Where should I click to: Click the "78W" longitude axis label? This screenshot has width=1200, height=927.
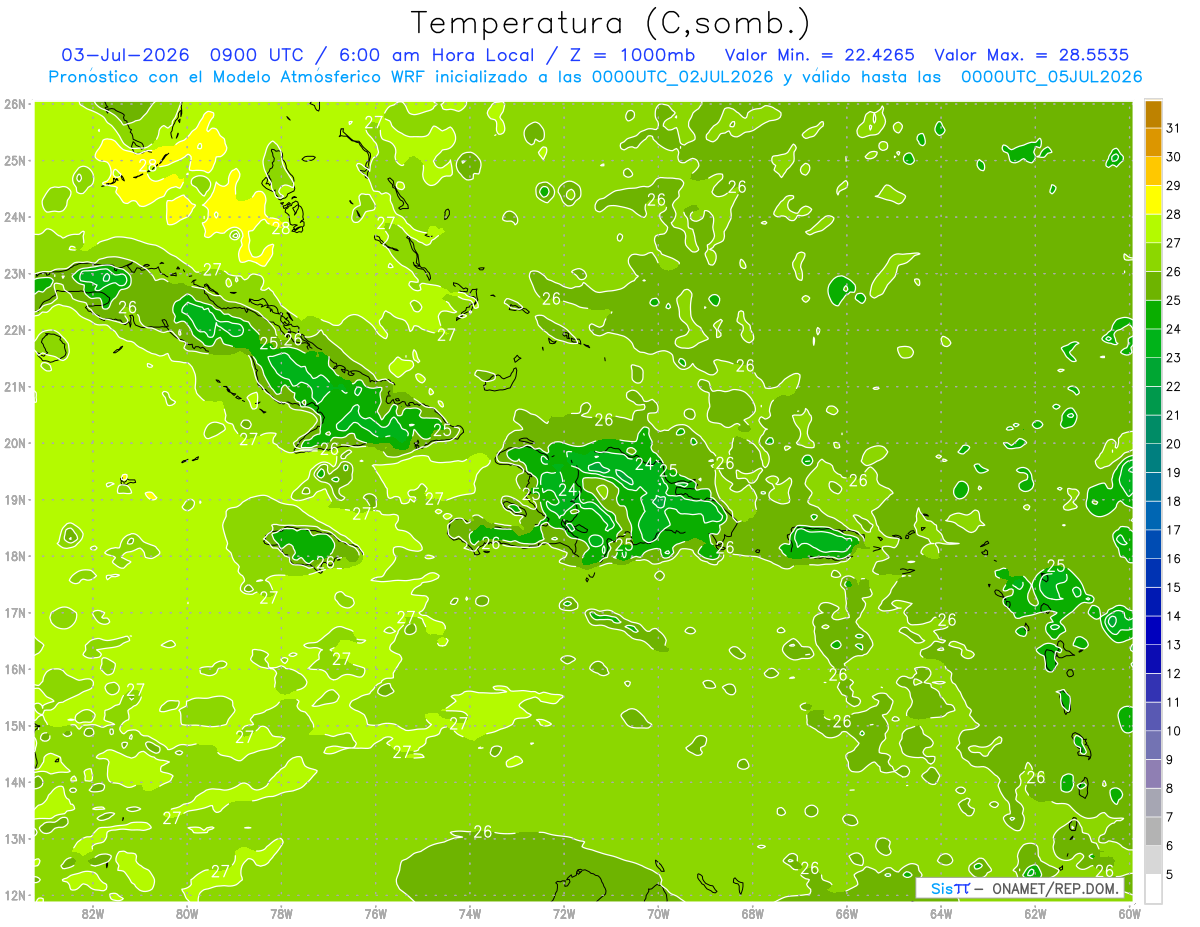click(x=281, y=913)
